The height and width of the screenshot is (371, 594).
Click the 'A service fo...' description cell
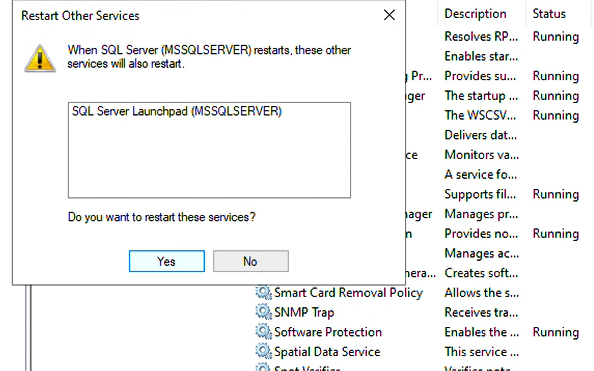point(481,175)
